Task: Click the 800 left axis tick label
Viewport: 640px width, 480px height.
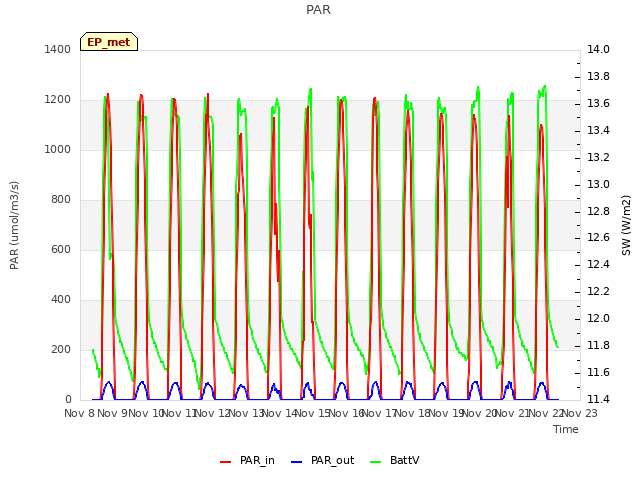Action: coord(61,200)
